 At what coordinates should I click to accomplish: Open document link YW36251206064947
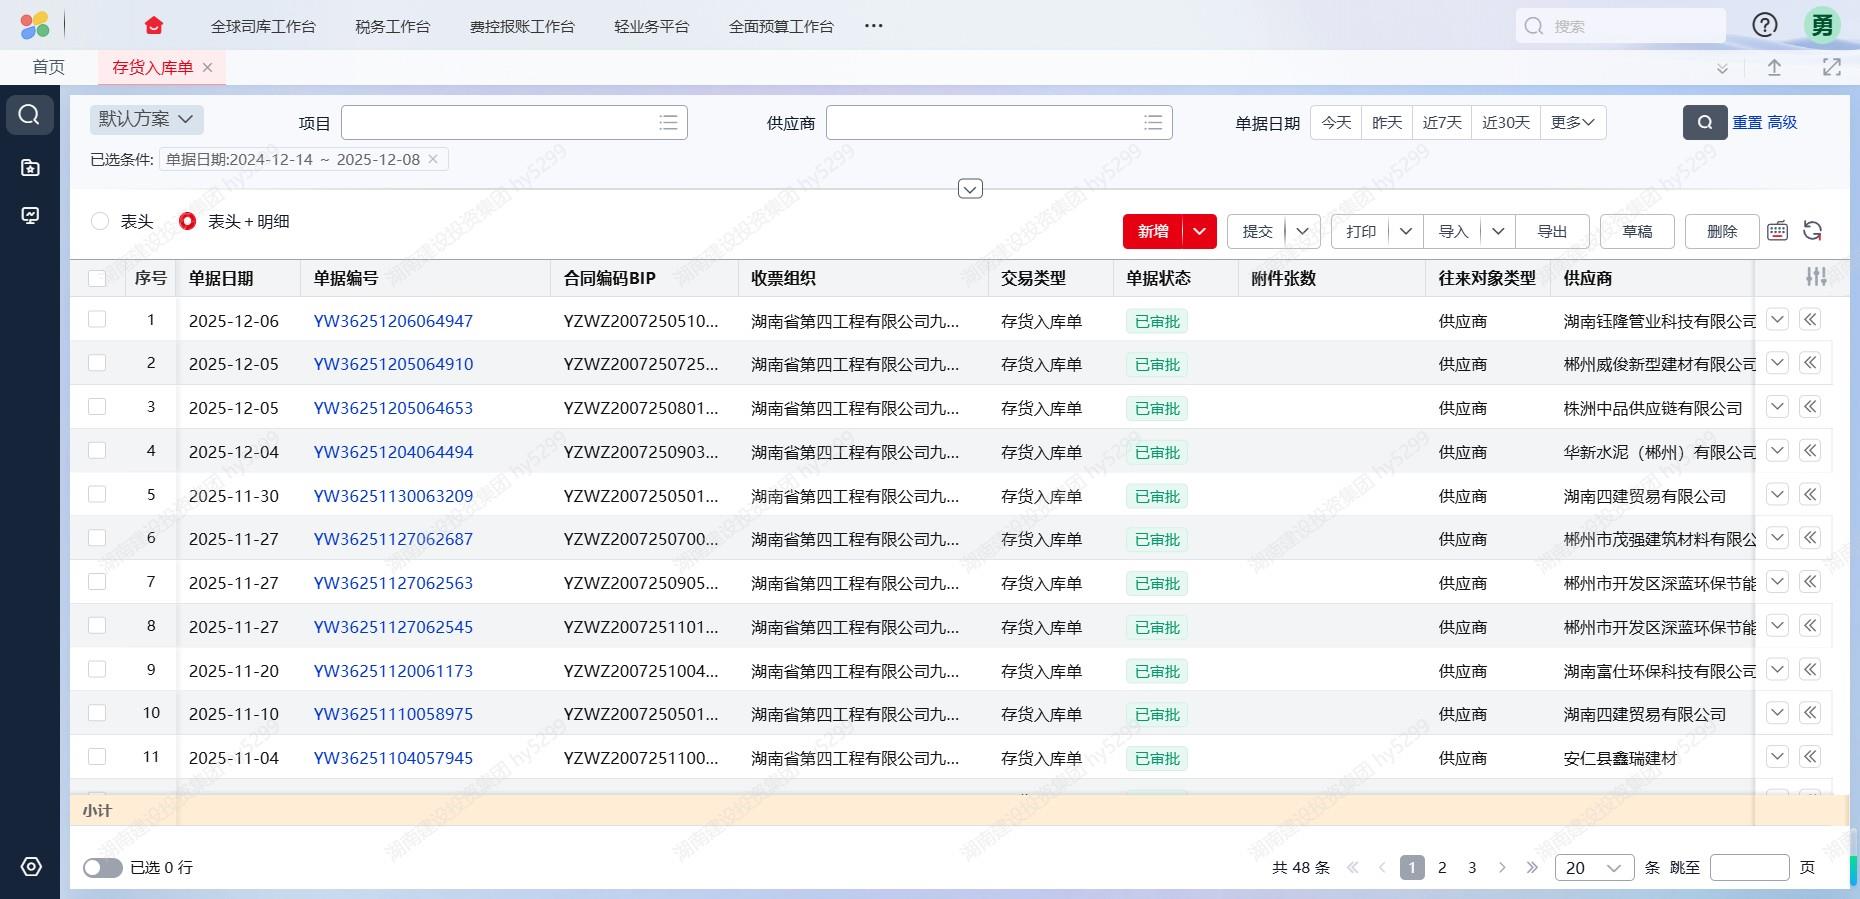(x=393, y=321)
